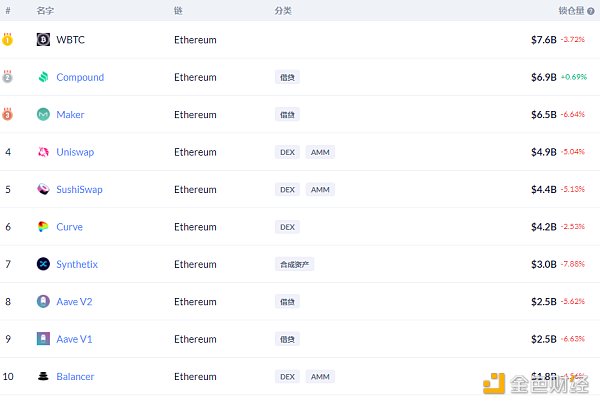Click the Uniswap unicorn logo icon
This screenshot has height=405, width=600.
43,152
